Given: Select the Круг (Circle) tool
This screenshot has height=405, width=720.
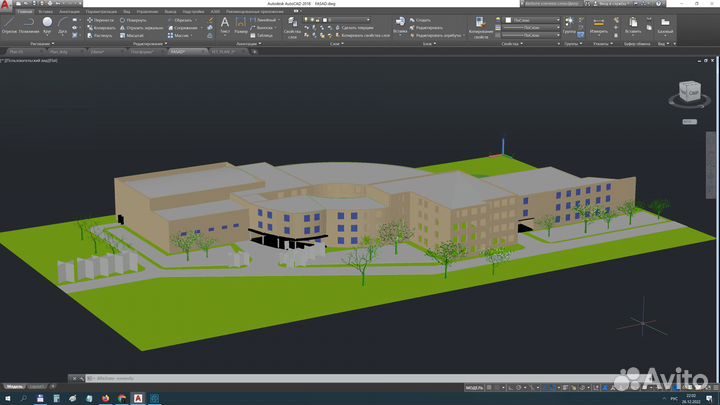Looking at the screenshot, I should 47,25.
